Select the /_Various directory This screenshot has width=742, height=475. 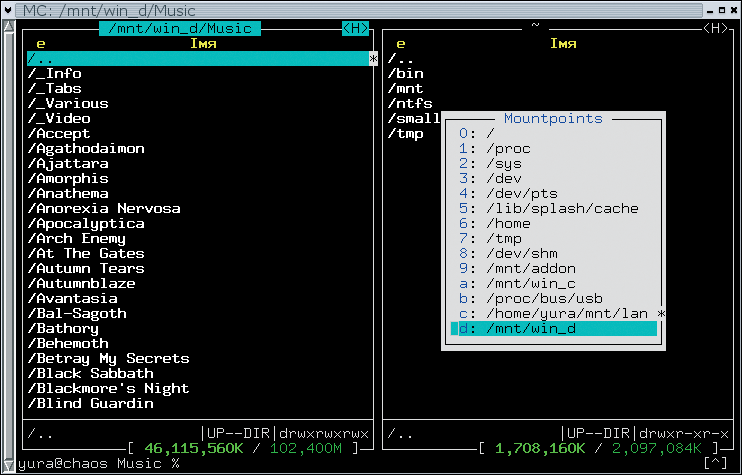coord(68,104)
